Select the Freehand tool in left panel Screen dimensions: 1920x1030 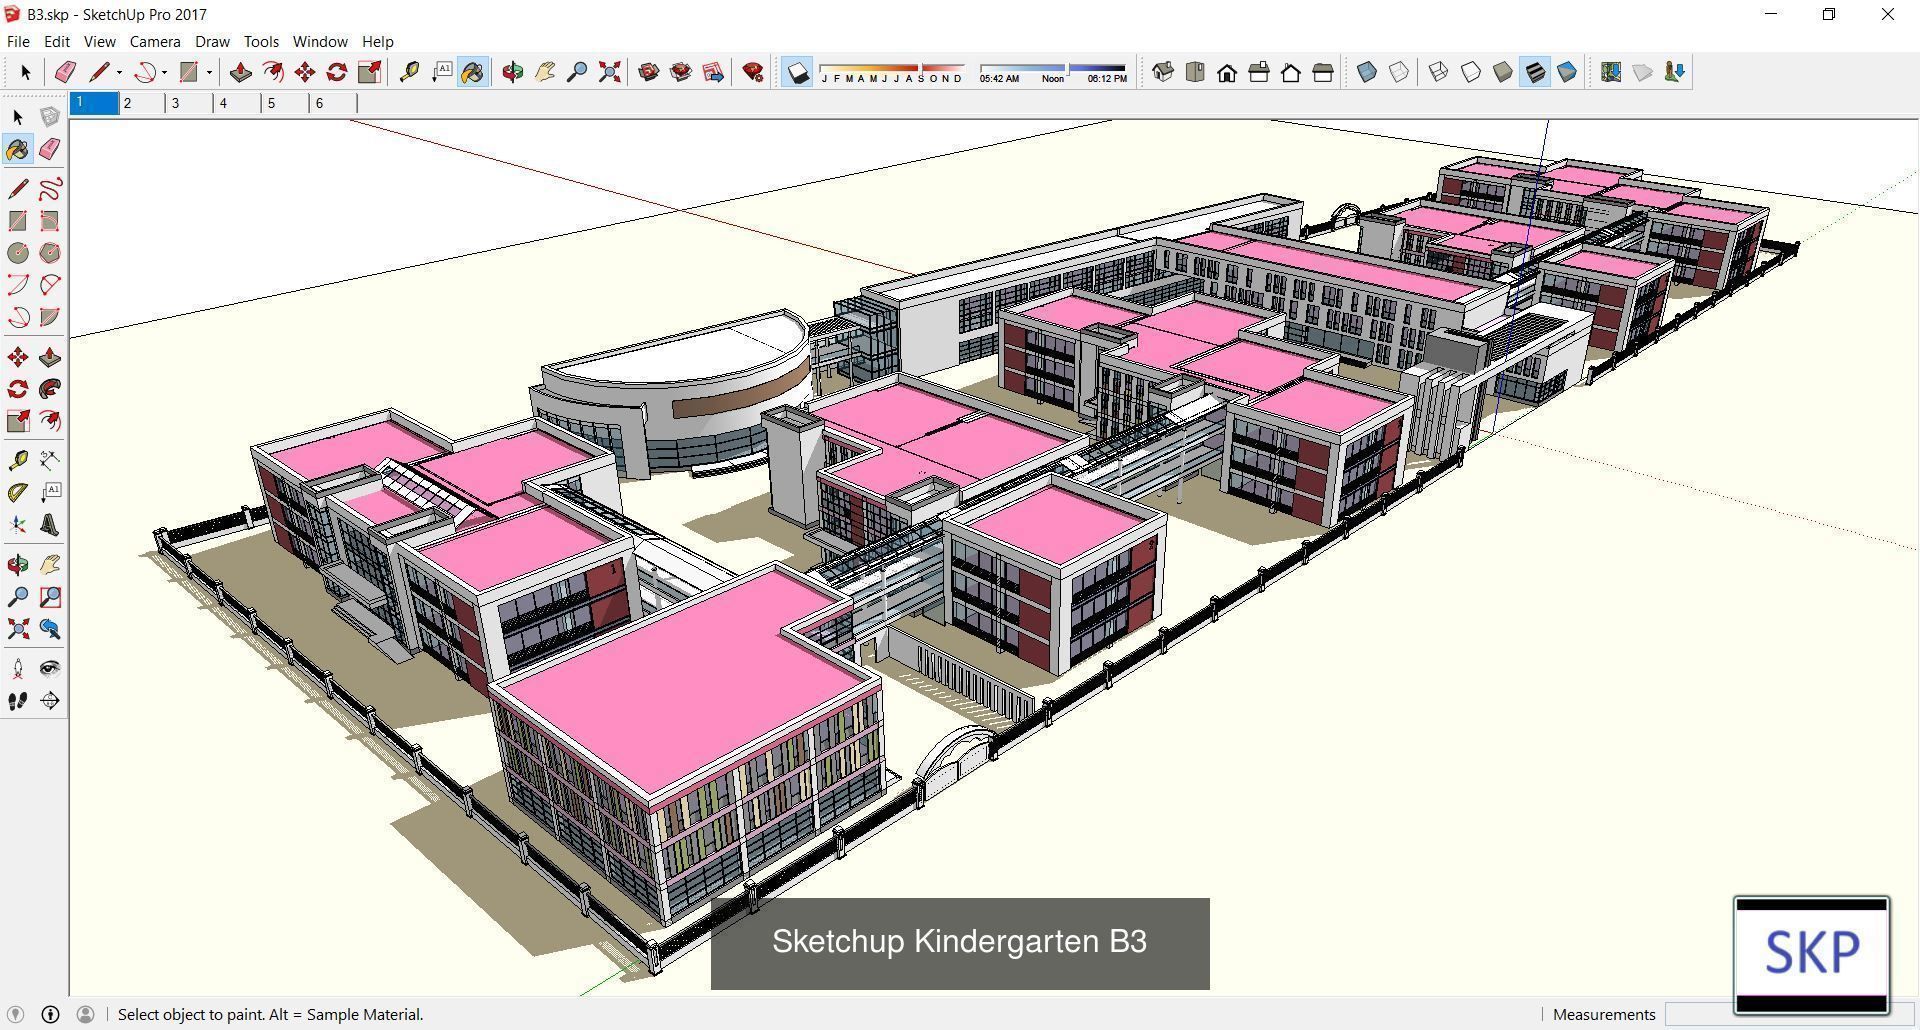coord(50,189)
